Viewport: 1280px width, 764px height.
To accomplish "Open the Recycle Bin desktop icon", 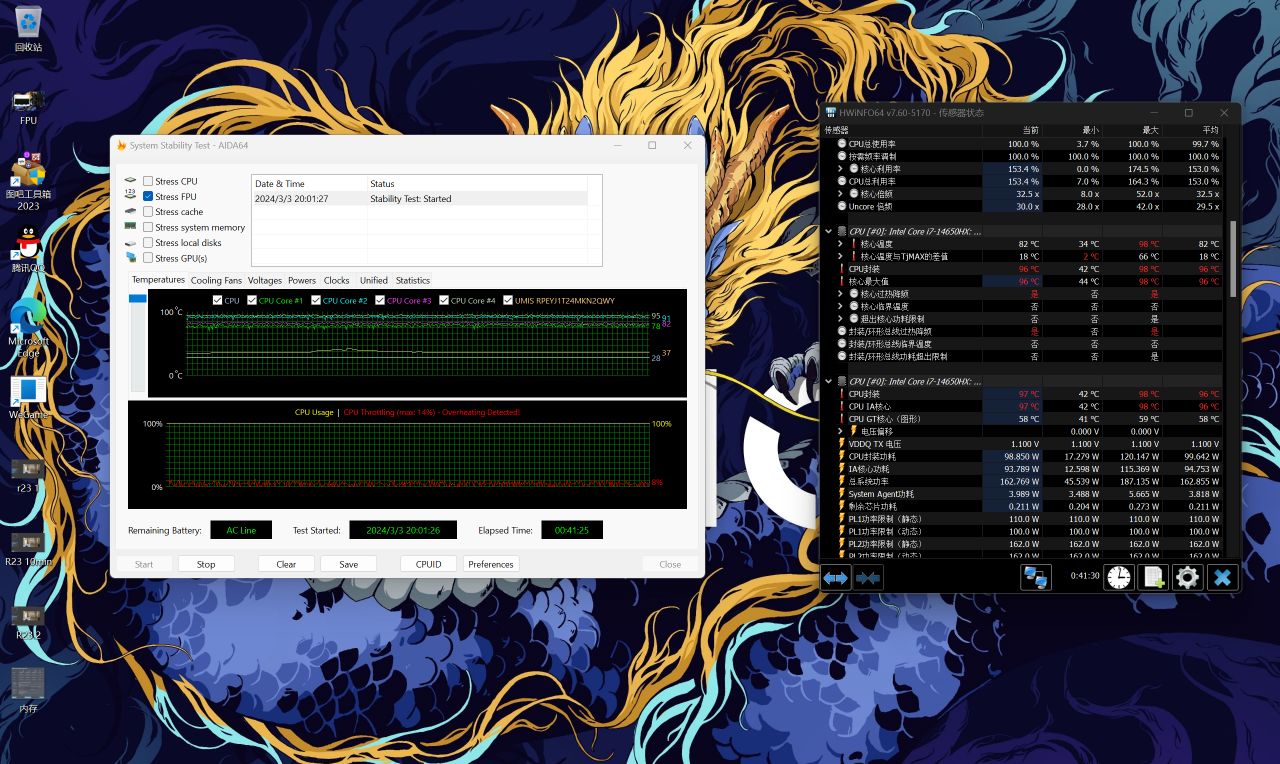I will coord(28,28).
